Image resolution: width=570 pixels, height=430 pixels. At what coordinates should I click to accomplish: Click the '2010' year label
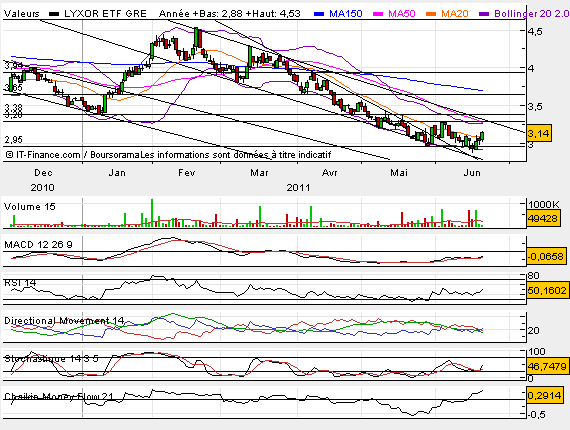(x=43, y=188)
